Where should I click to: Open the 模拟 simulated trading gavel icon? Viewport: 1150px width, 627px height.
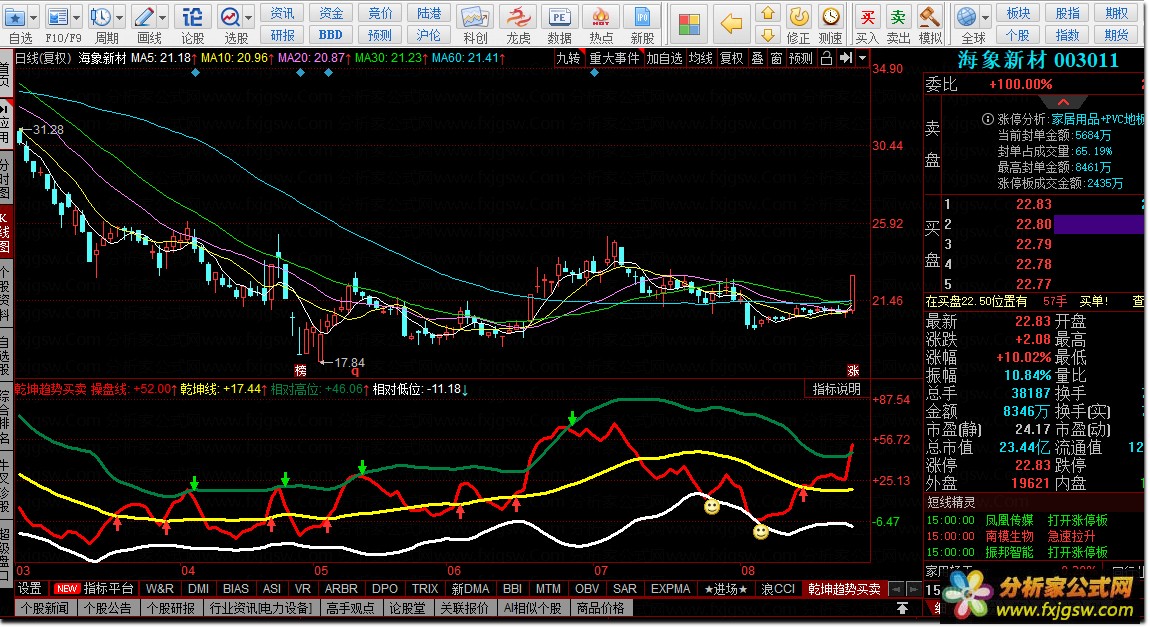point(929,17)
